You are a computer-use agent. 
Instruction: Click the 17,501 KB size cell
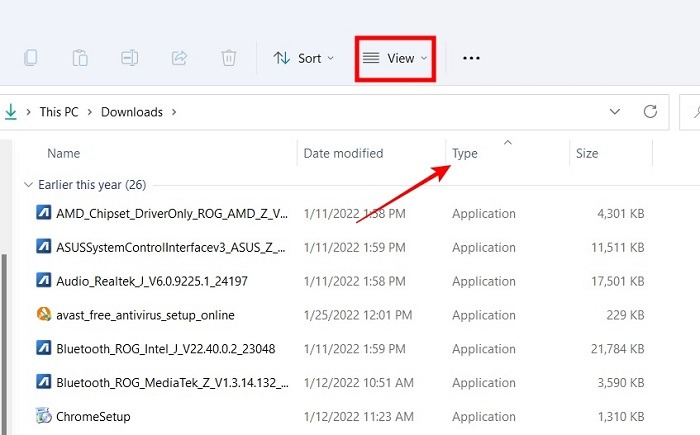tap(618, 281)
